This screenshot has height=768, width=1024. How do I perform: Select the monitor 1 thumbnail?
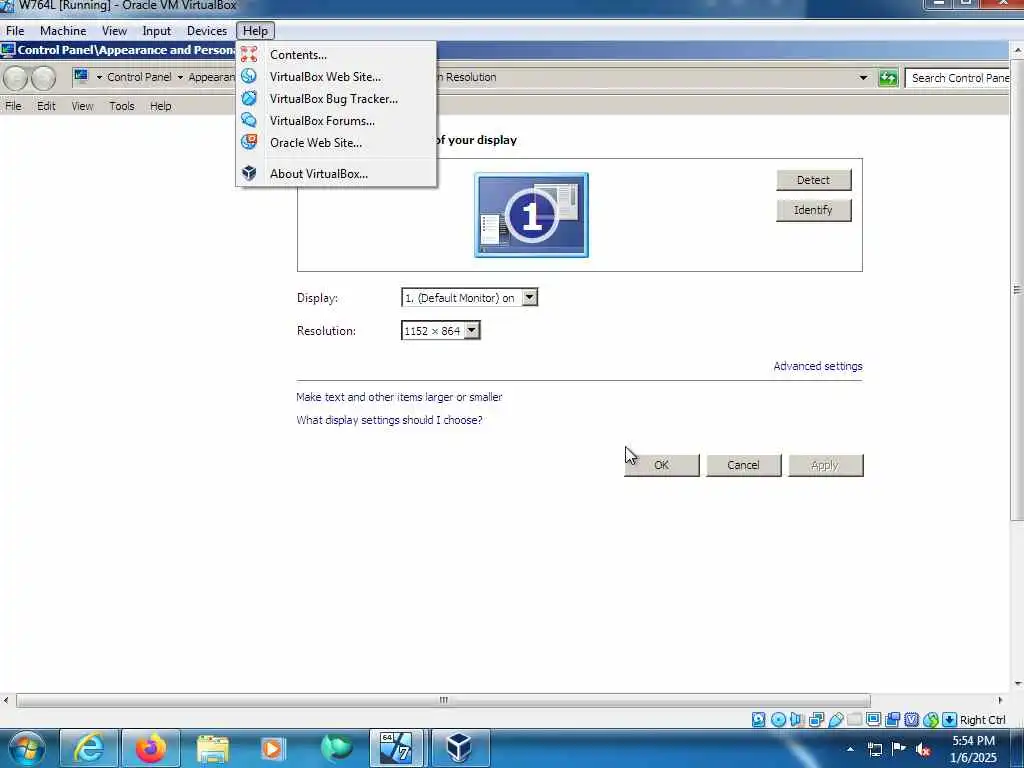coord(531,215)
